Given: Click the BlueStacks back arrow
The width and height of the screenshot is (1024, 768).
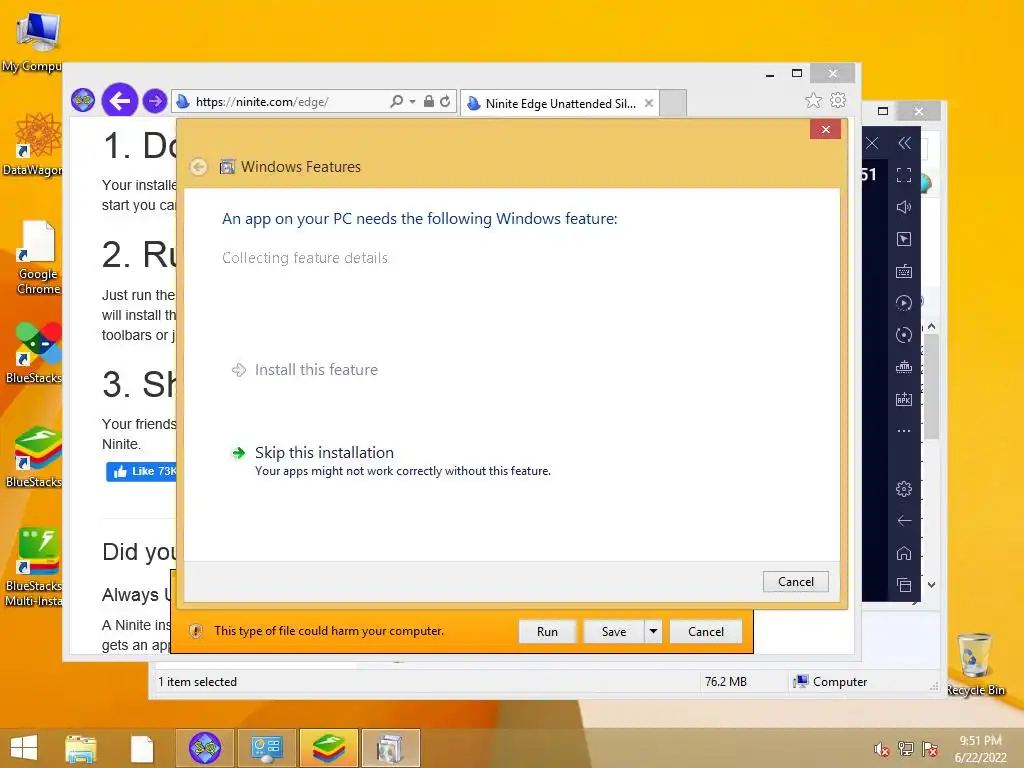Looking at the screenshot, I should (x=904, y=520).
